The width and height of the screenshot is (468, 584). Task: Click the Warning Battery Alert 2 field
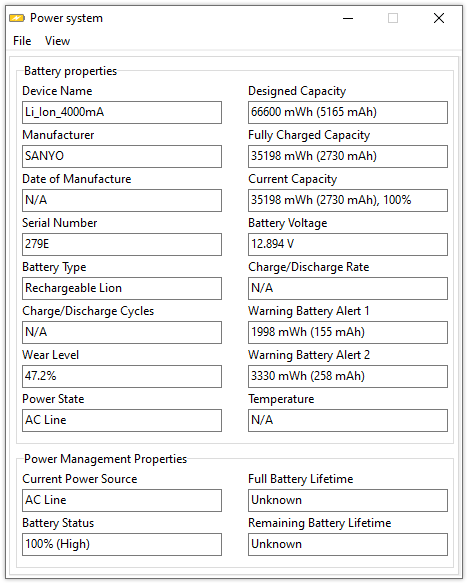coord(348,376)
